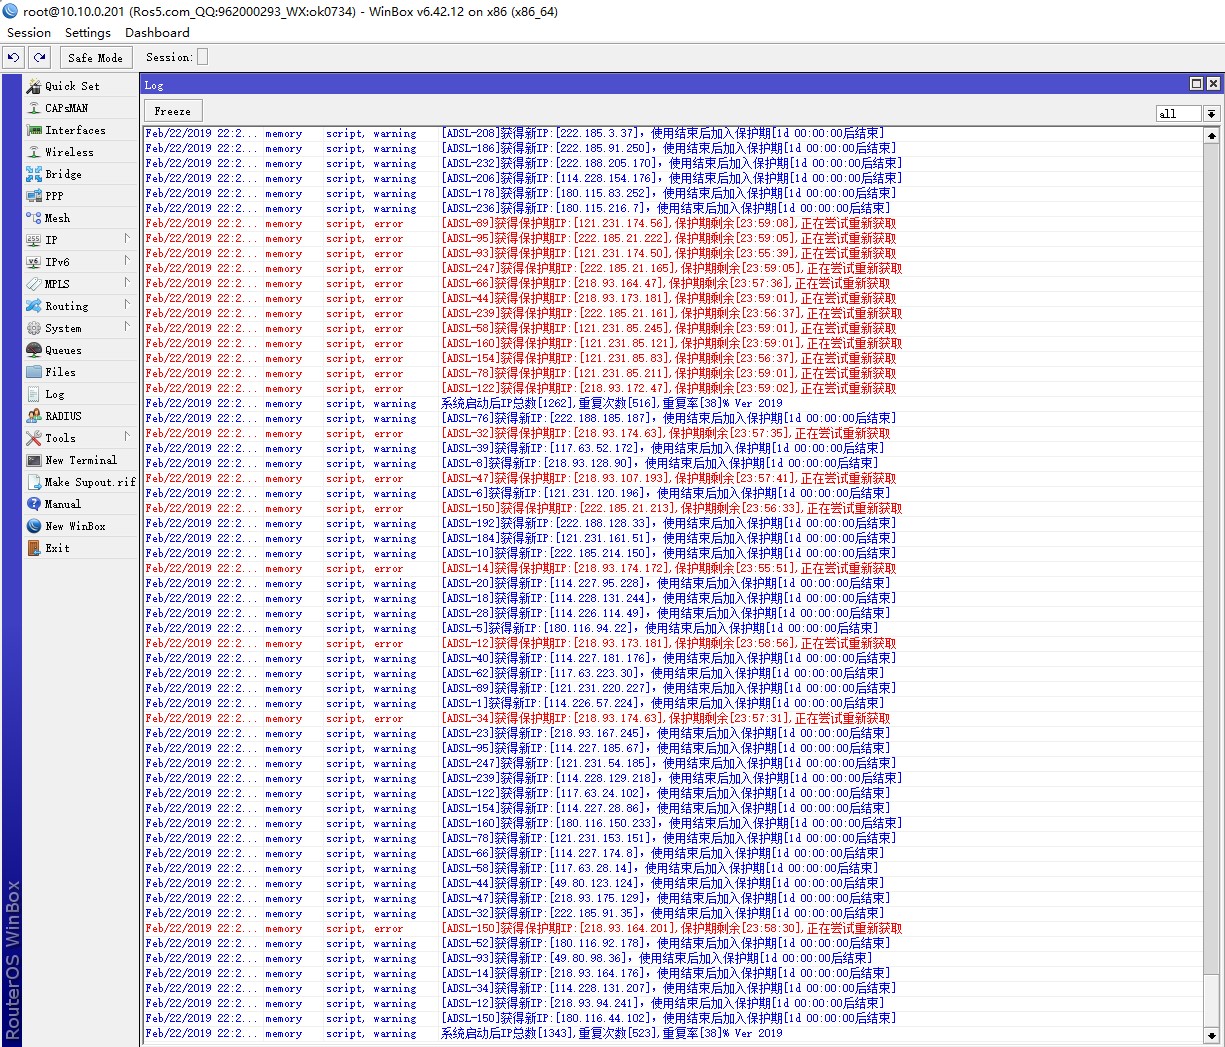Select error log row for ADSL-150 with 218.93.164.201
The height and width of the screenshot is (1047, 1225).
(673, 928)
